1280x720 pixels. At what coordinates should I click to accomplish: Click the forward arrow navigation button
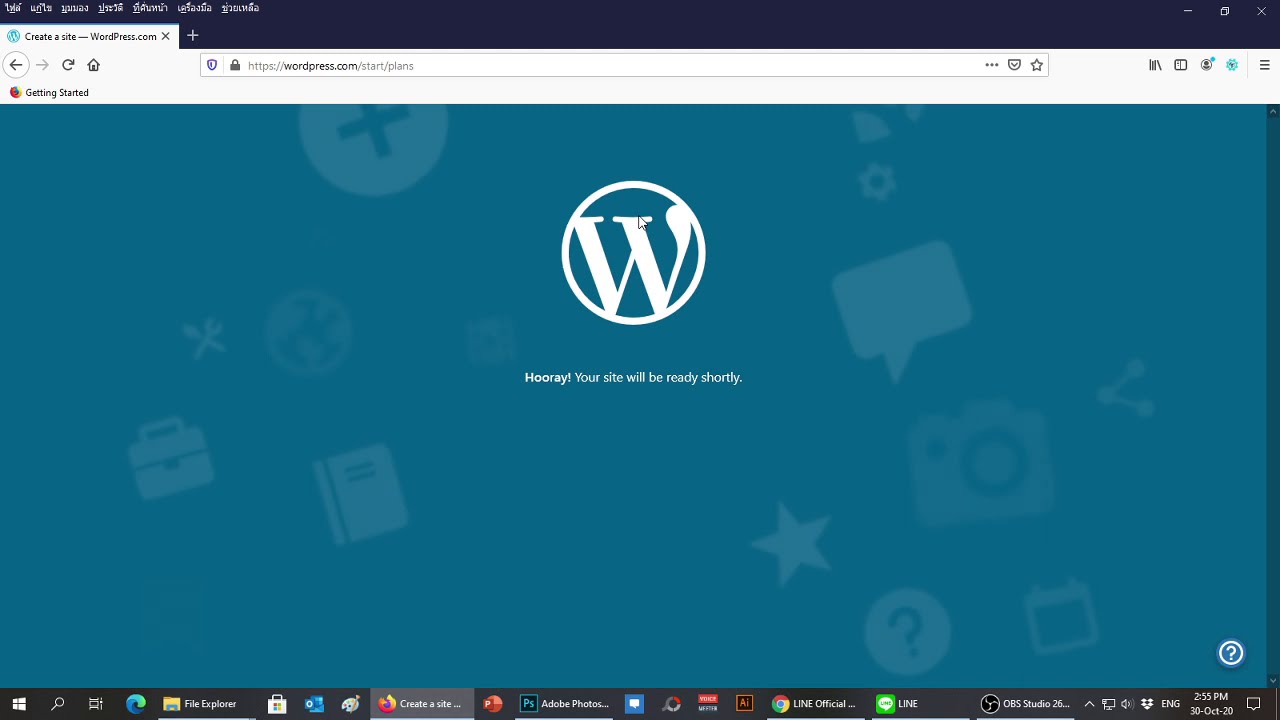(x=42, y=65)
